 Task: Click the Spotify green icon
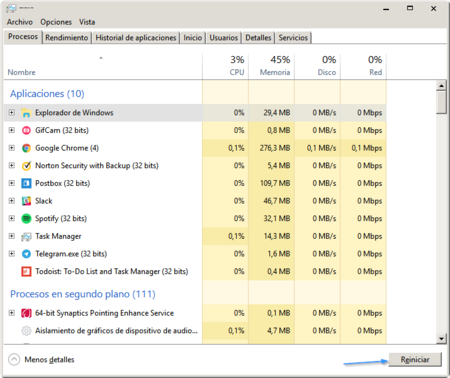26,219
